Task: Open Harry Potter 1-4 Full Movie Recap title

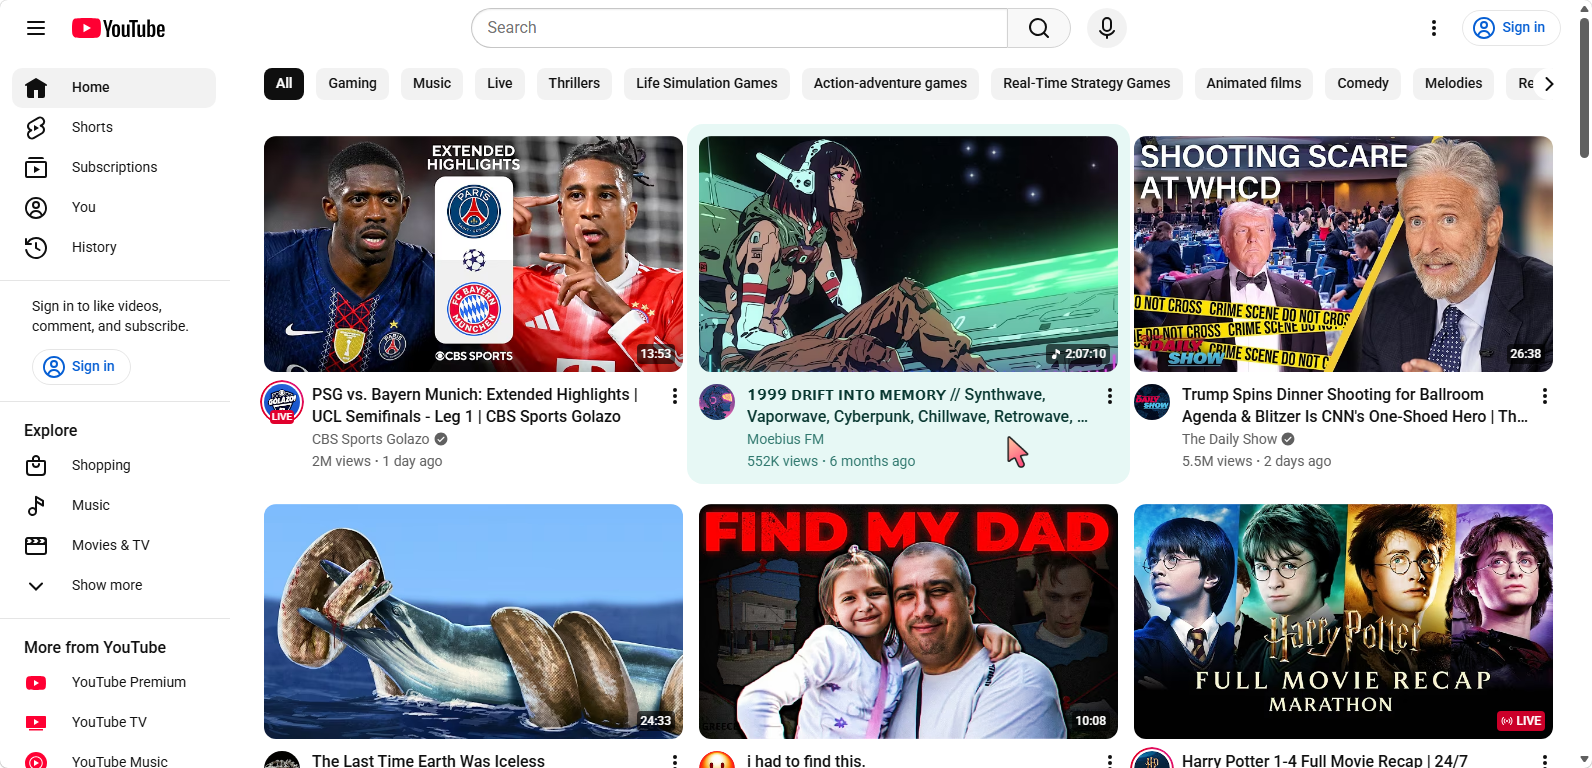Action: click(x=1325, y=761)
